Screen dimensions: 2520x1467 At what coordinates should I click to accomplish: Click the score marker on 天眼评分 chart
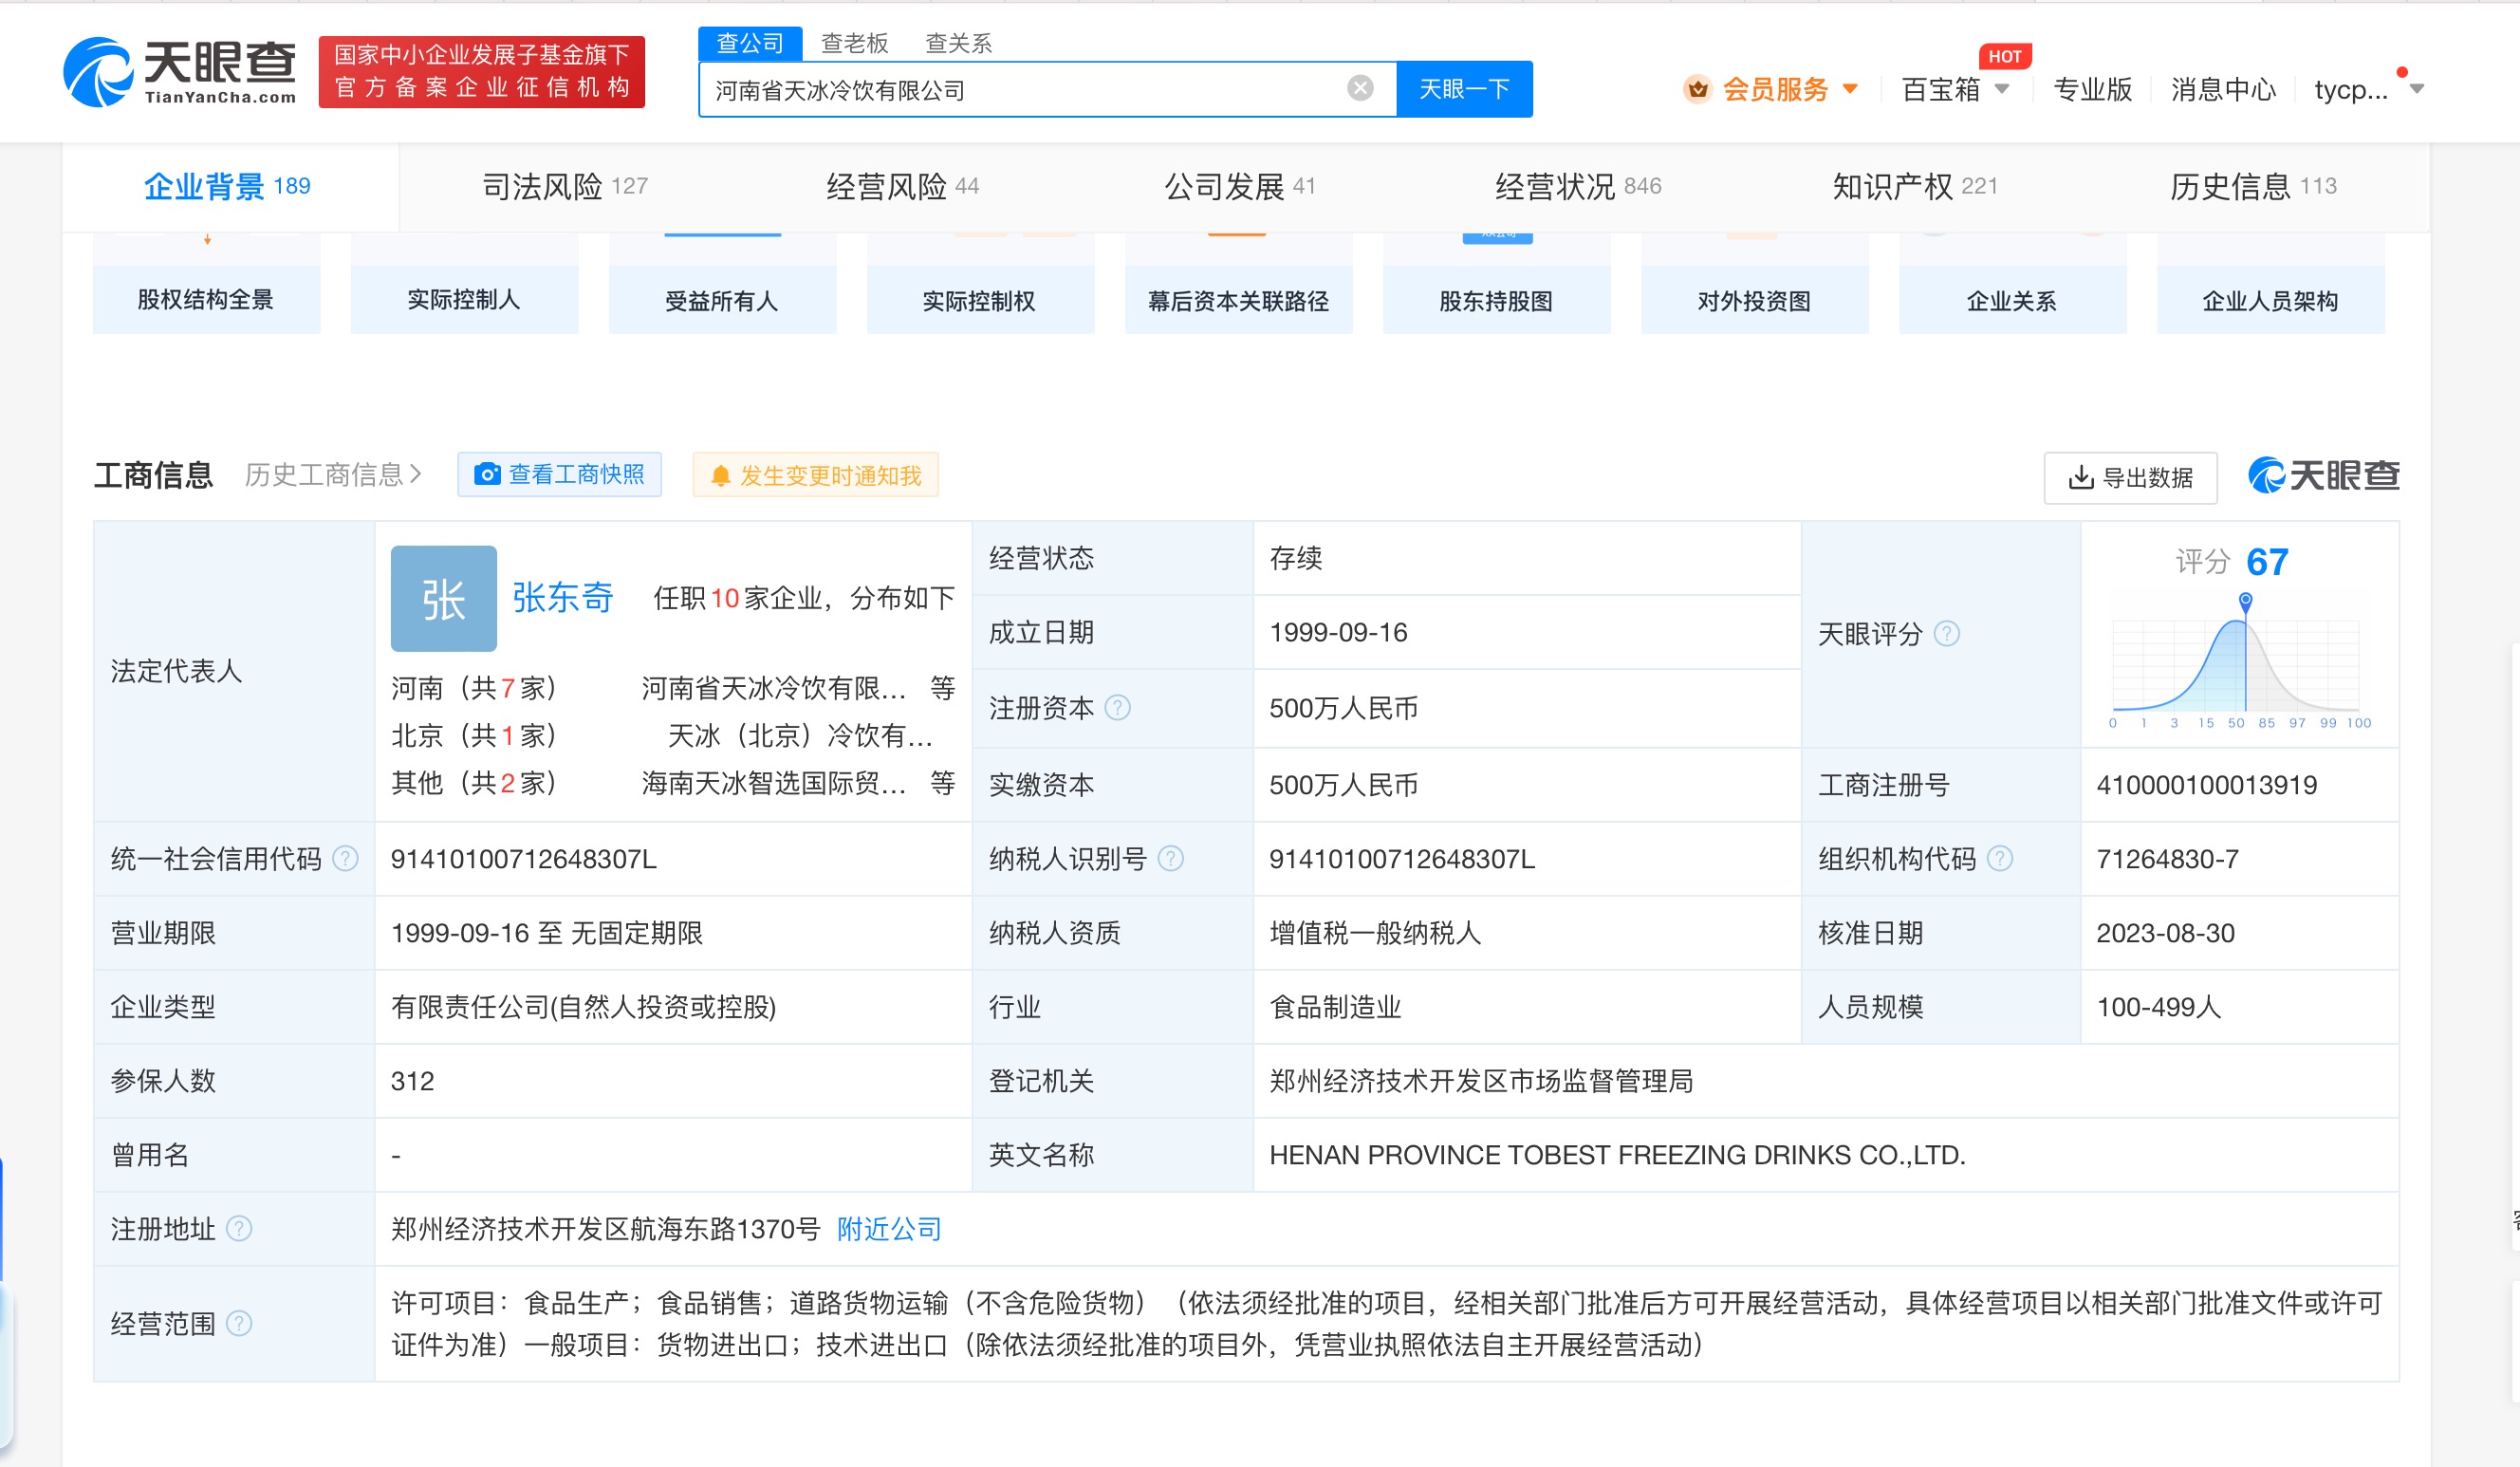[2245, 600]
